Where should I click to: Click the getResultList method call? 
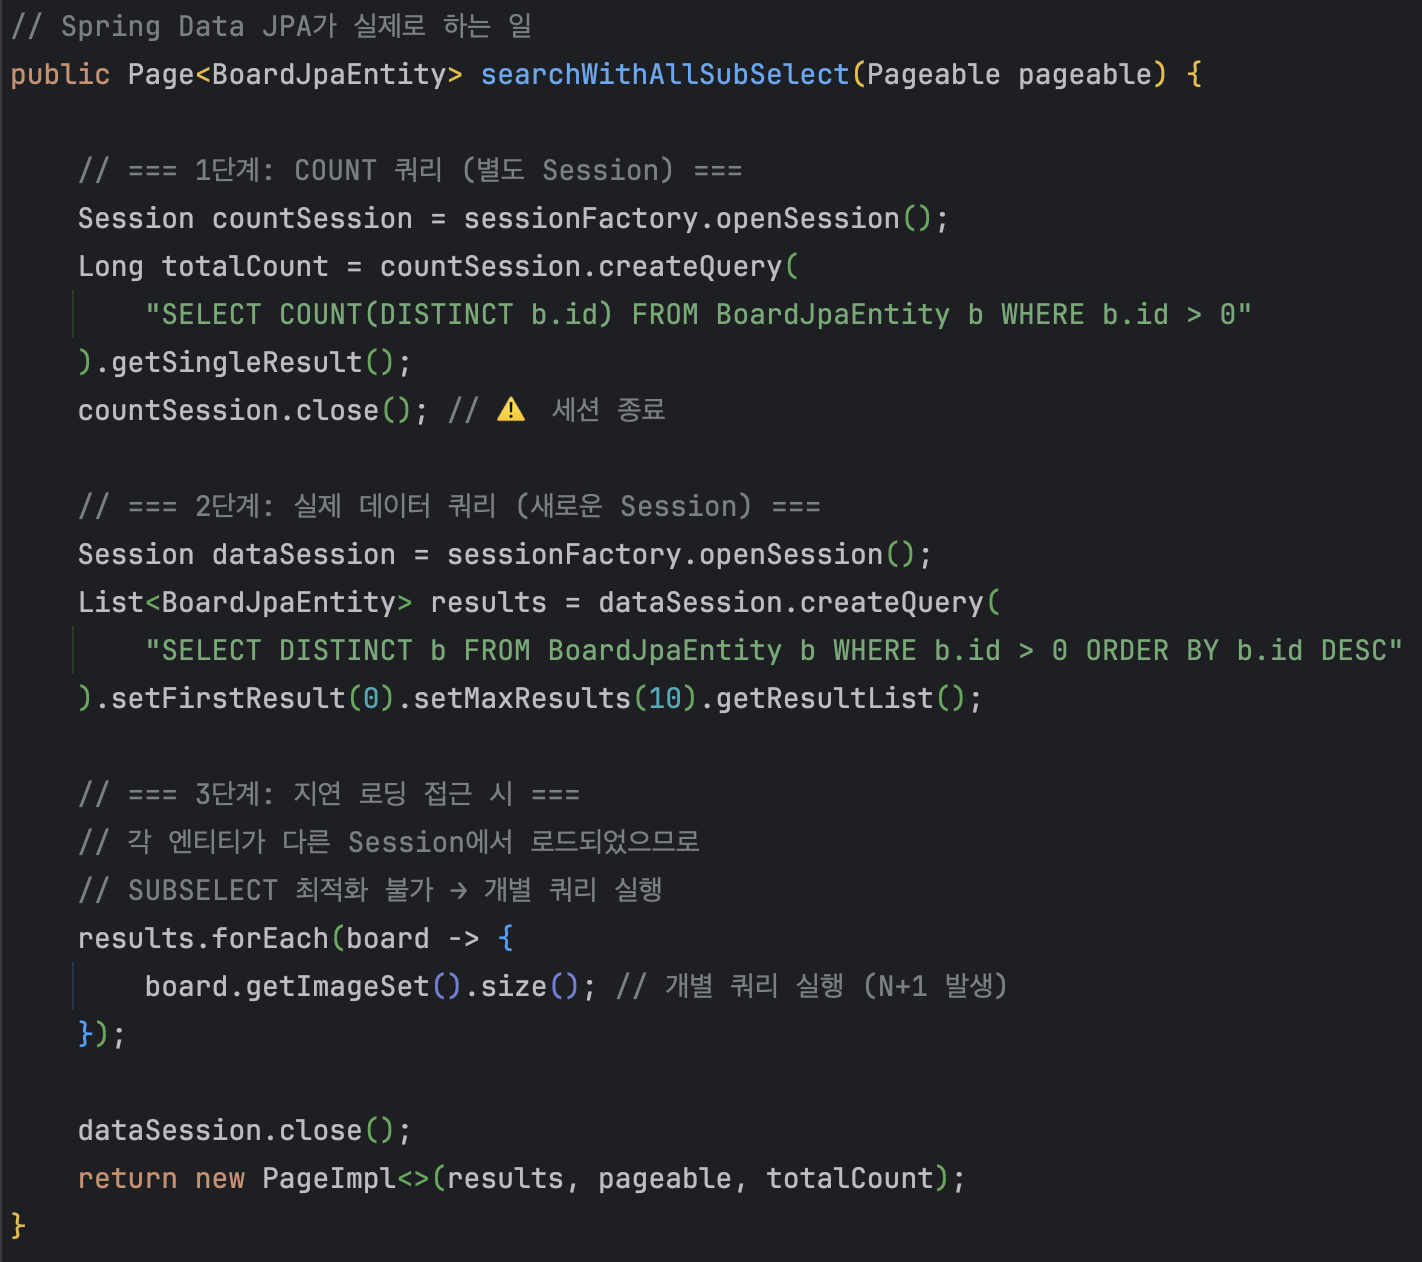(825, 699)
